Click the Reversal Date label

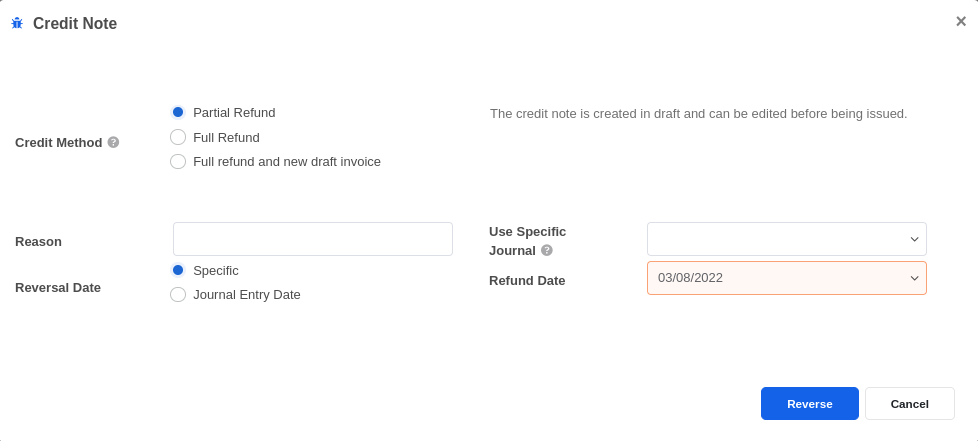coord(58,287)
